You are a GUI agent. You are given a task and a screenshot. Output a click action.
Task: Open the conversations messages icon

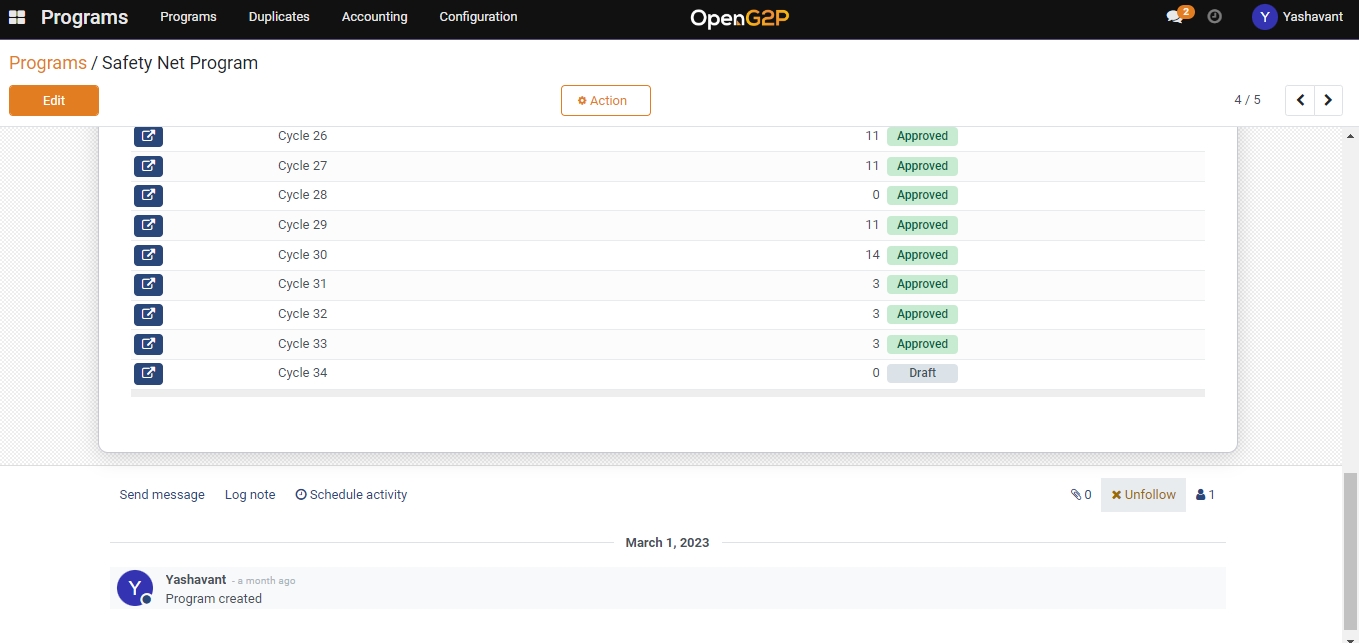(x=1175, y=17)
